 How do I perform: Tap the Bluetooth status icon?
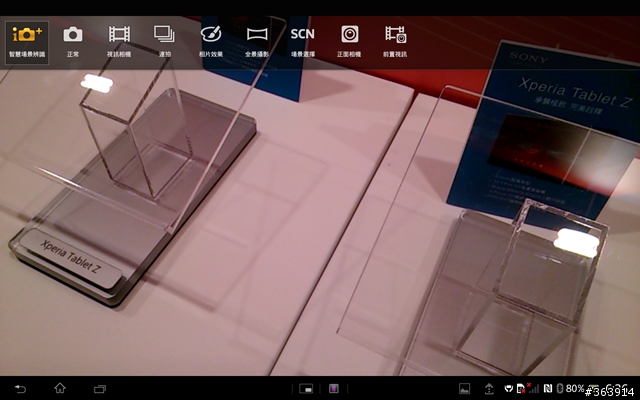[x=560, y=388]
